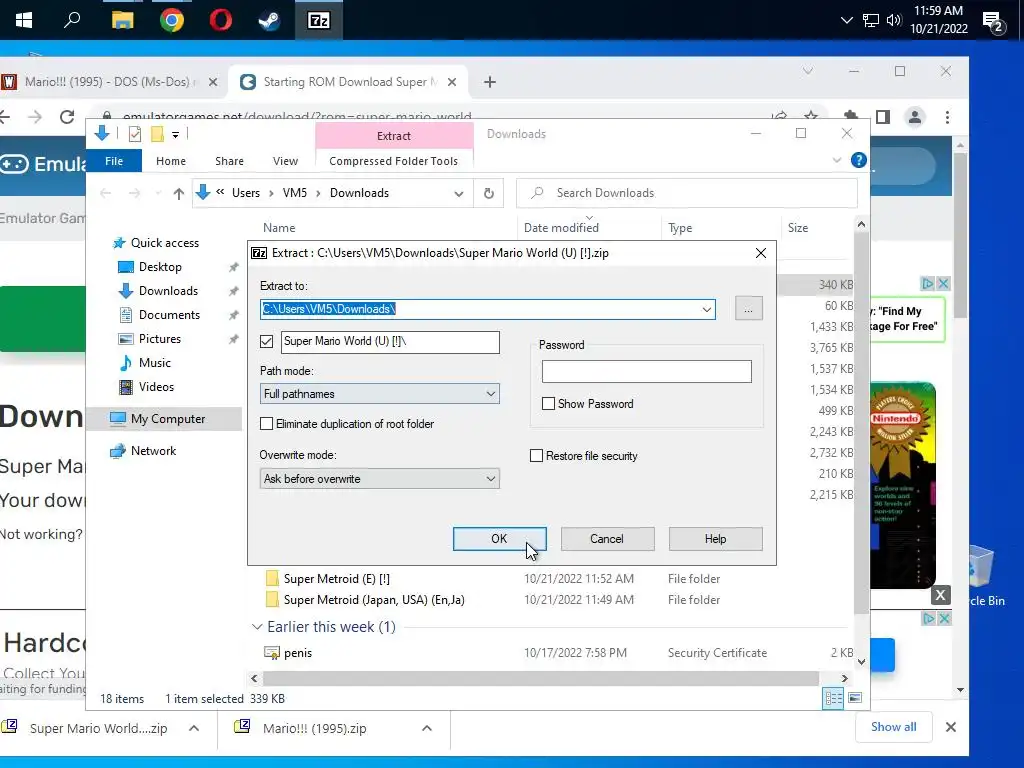This screenshot has width=1024, height=768.
Task: Open Chrome three-dot menu
Action: click(x=947, y=117)
